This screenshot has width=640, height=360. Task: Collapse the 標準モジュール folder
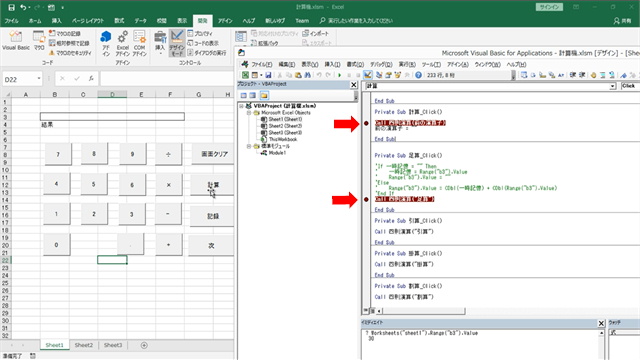point(249,146)
